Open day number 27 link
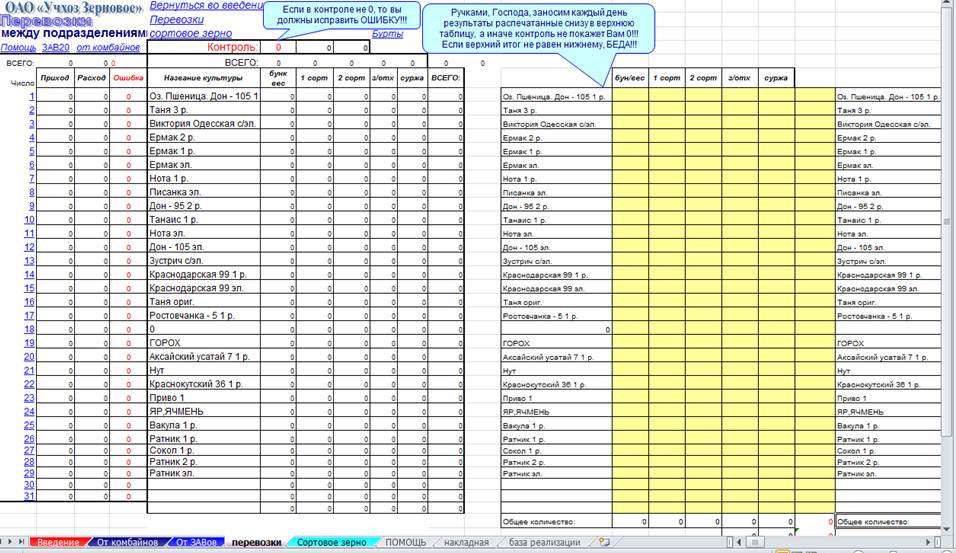 [29, 451]
